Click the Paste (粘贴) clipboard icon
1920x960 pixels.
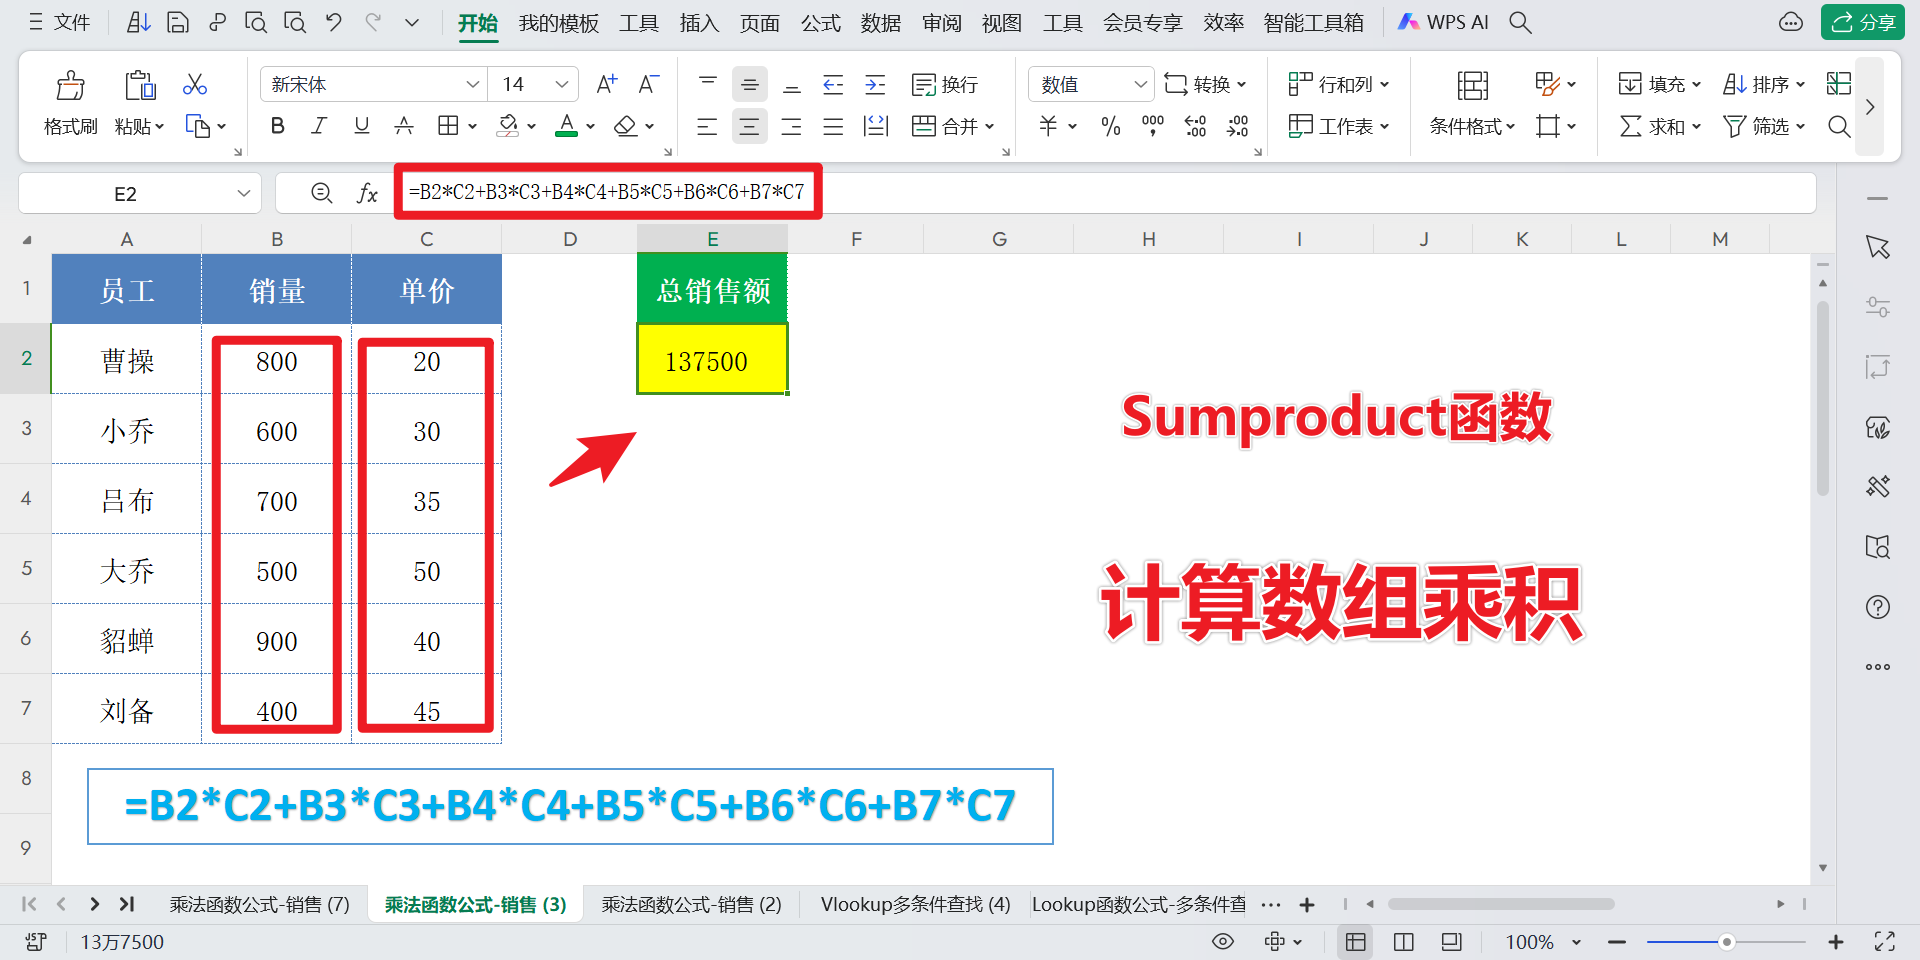click(x=139, y=86)
